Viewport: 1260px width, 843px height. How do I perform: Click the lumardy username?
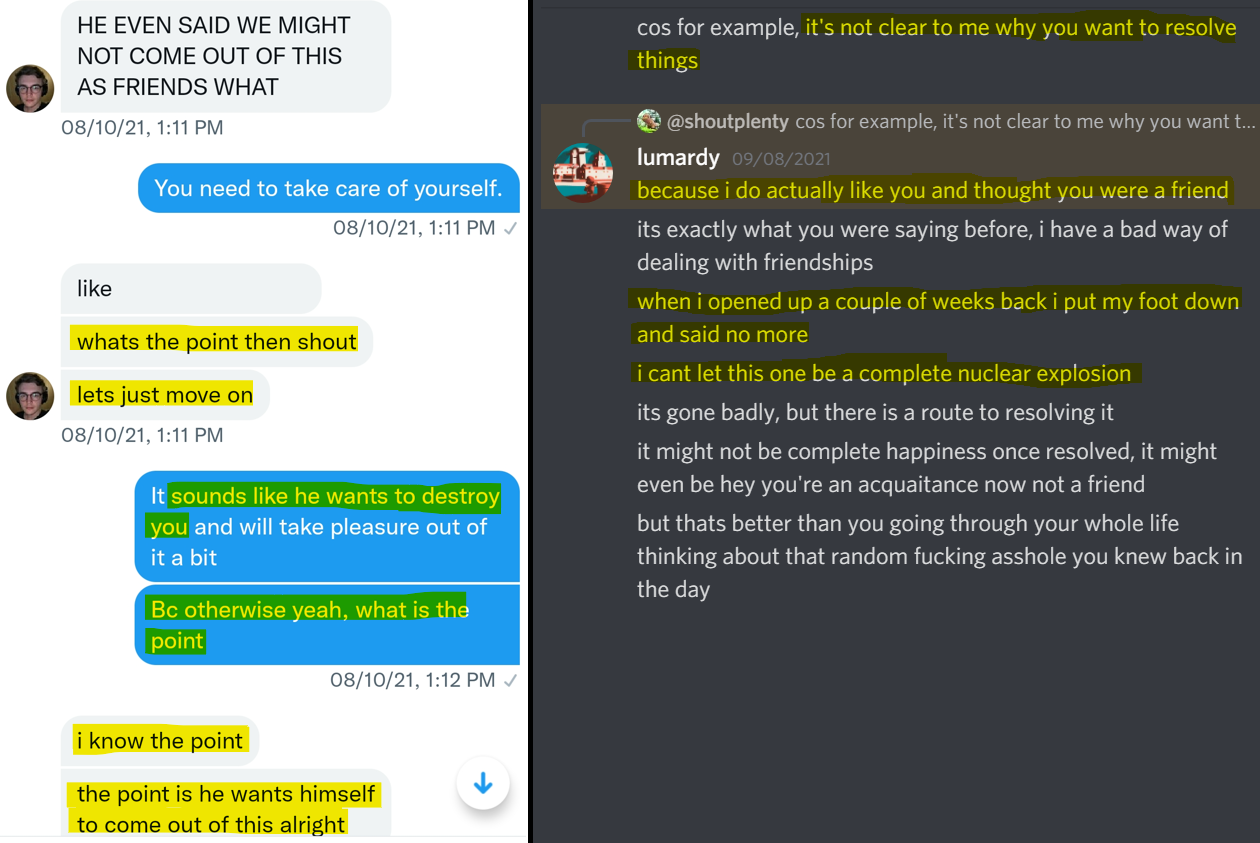coord(678,157)
